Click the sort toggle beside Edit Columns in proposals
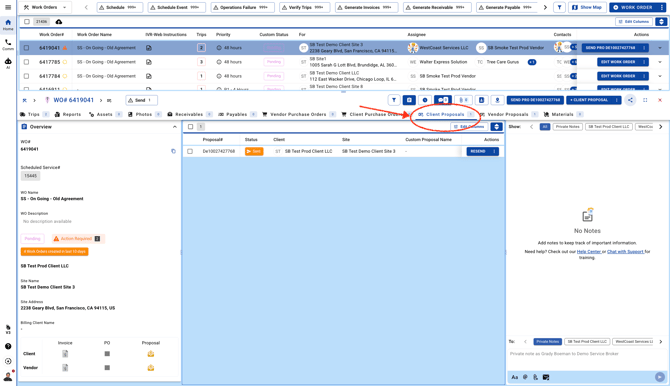 pyautogui.click(x=496, y=127)
